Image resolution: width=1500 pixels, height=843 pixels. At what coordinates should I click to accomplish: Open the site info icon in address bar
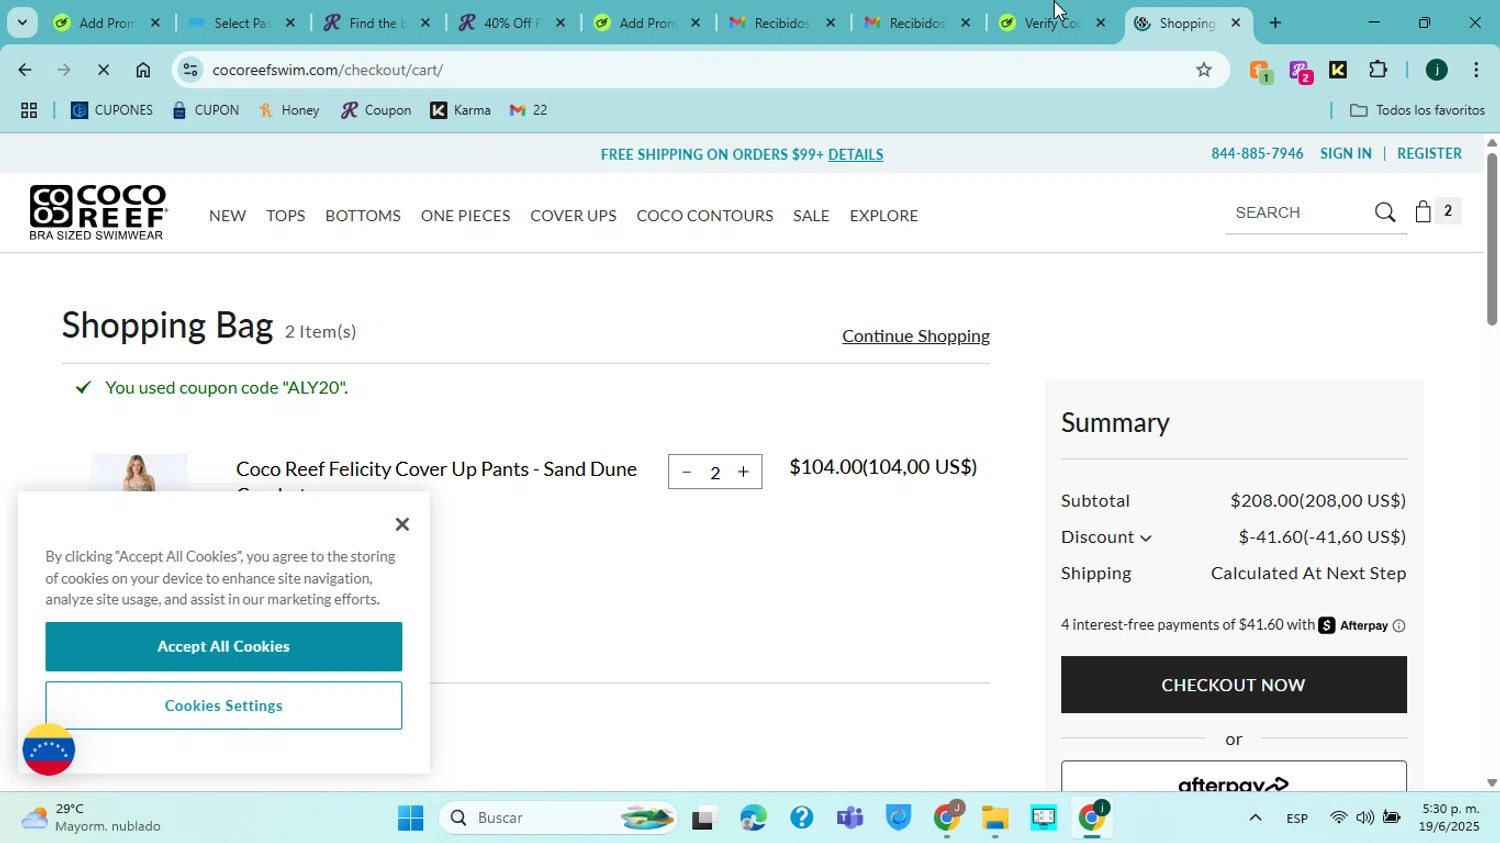[190, 70]
